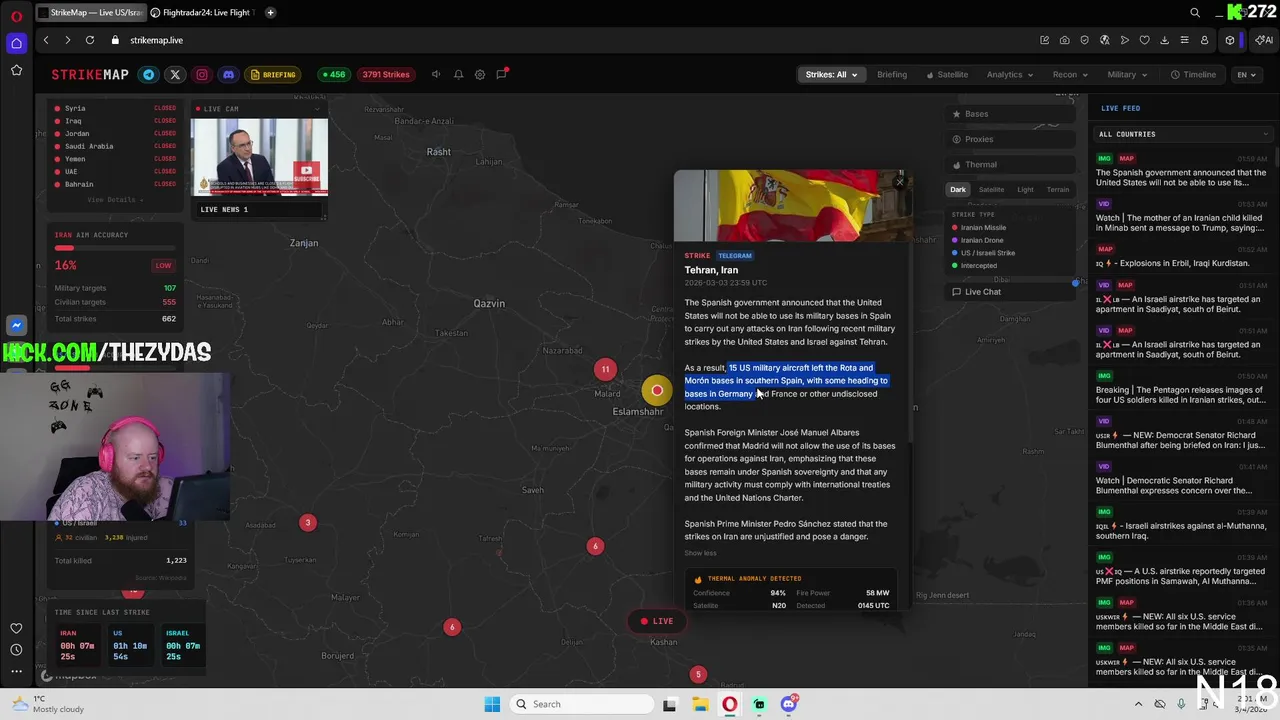Expand the Analytics dropdown menu

click(x=1009, y=75)
